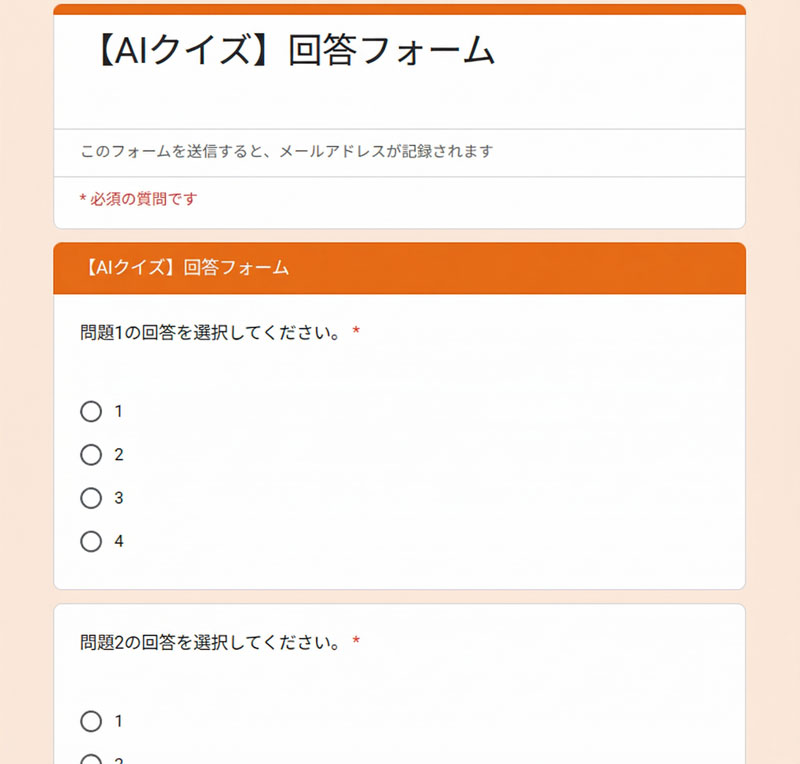Pick radio option 4 for question 1

[91, 541]
